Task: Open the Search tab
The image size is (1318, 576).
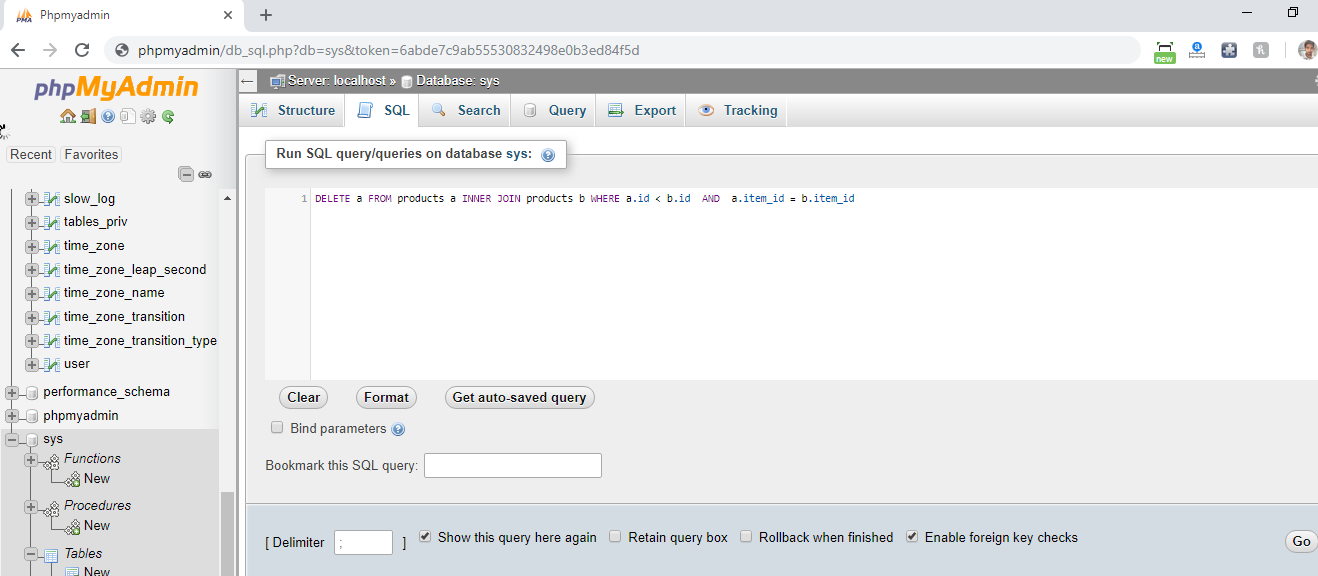Action: pyautogui.click(x=466, y=110)
